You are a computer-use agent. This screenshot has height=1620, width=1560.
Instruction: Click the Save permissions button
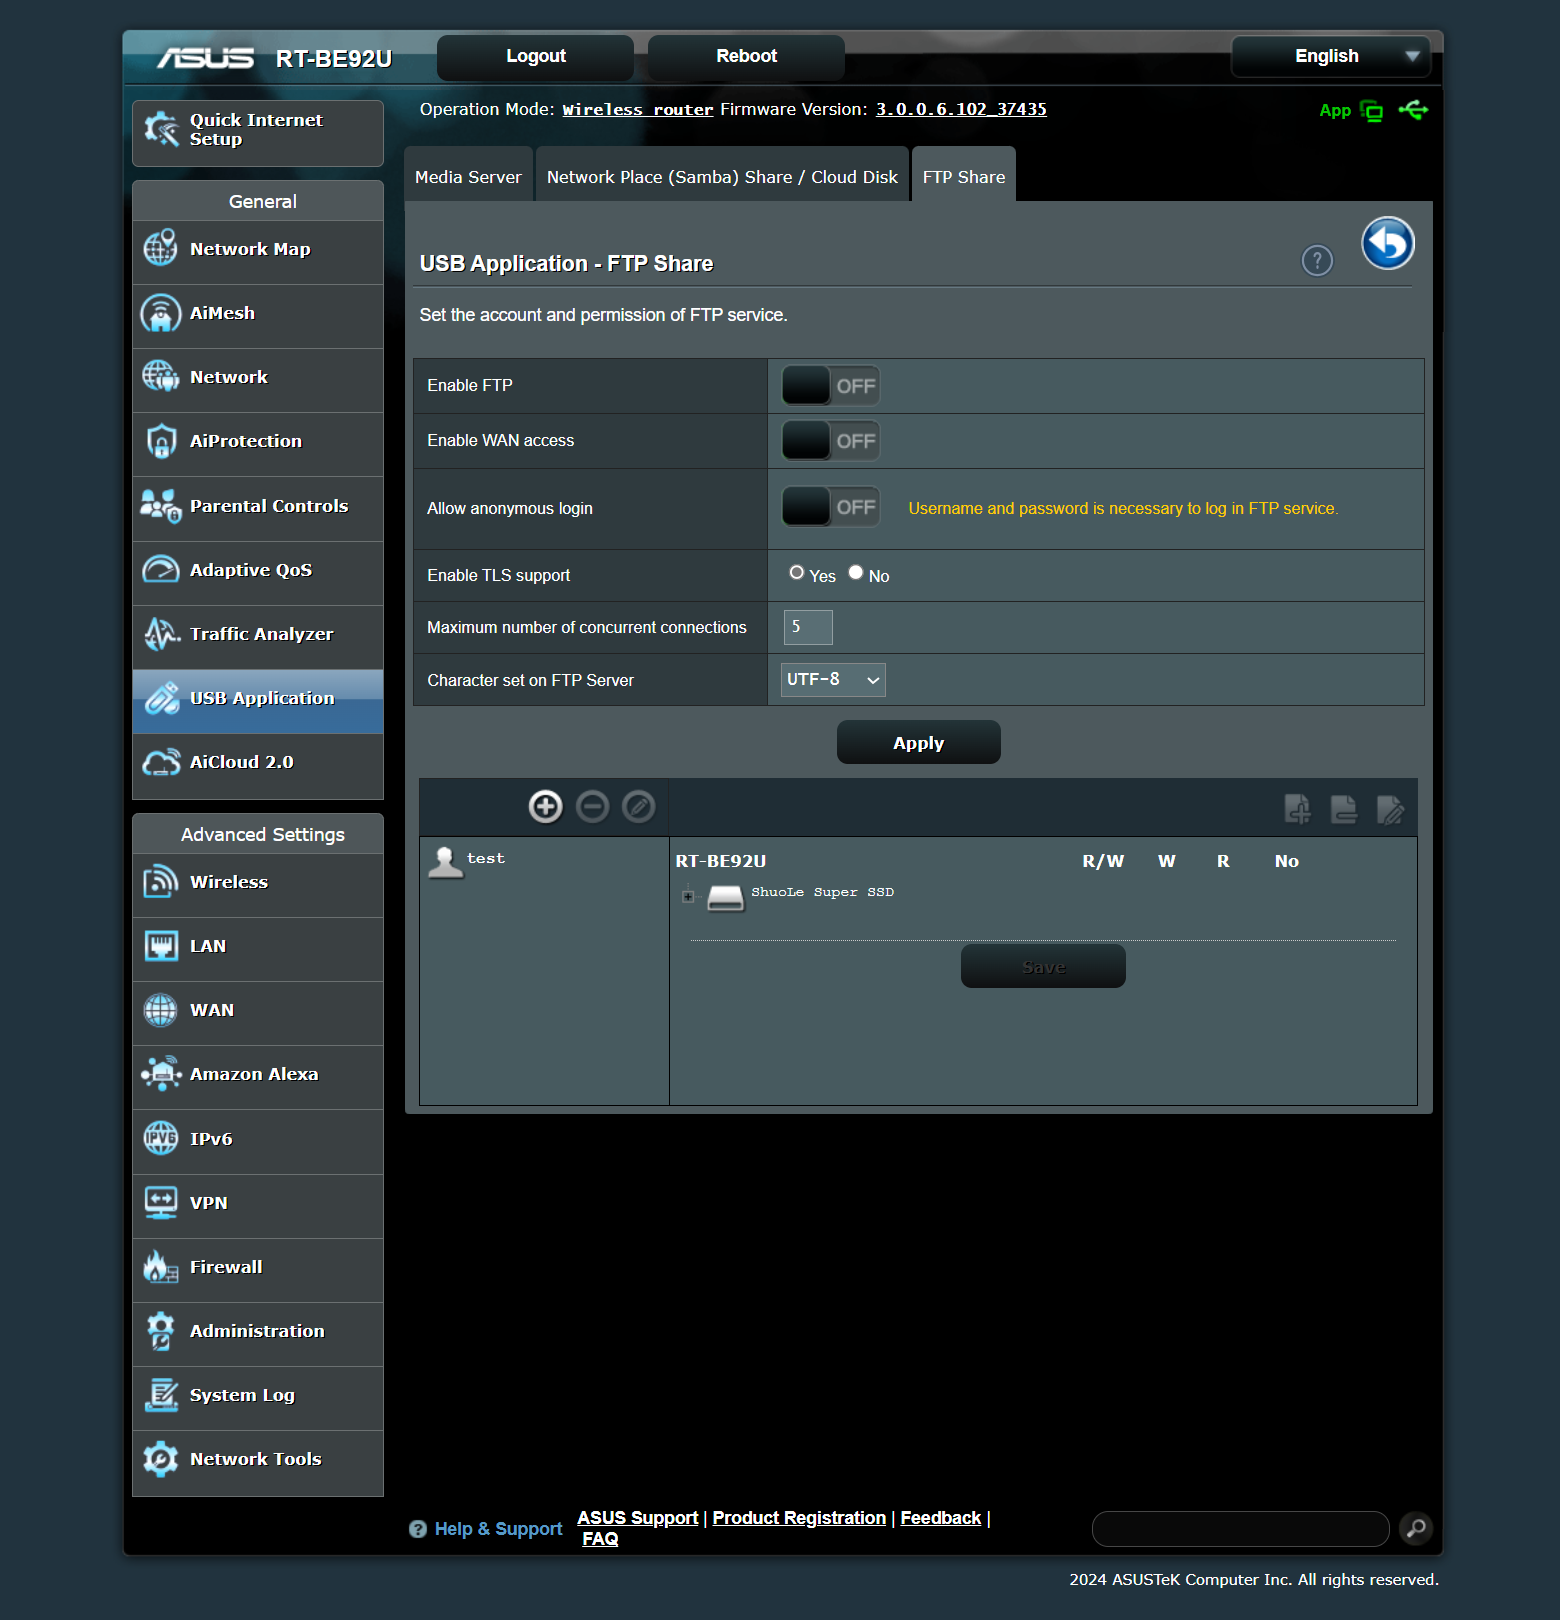(1043, 967)
